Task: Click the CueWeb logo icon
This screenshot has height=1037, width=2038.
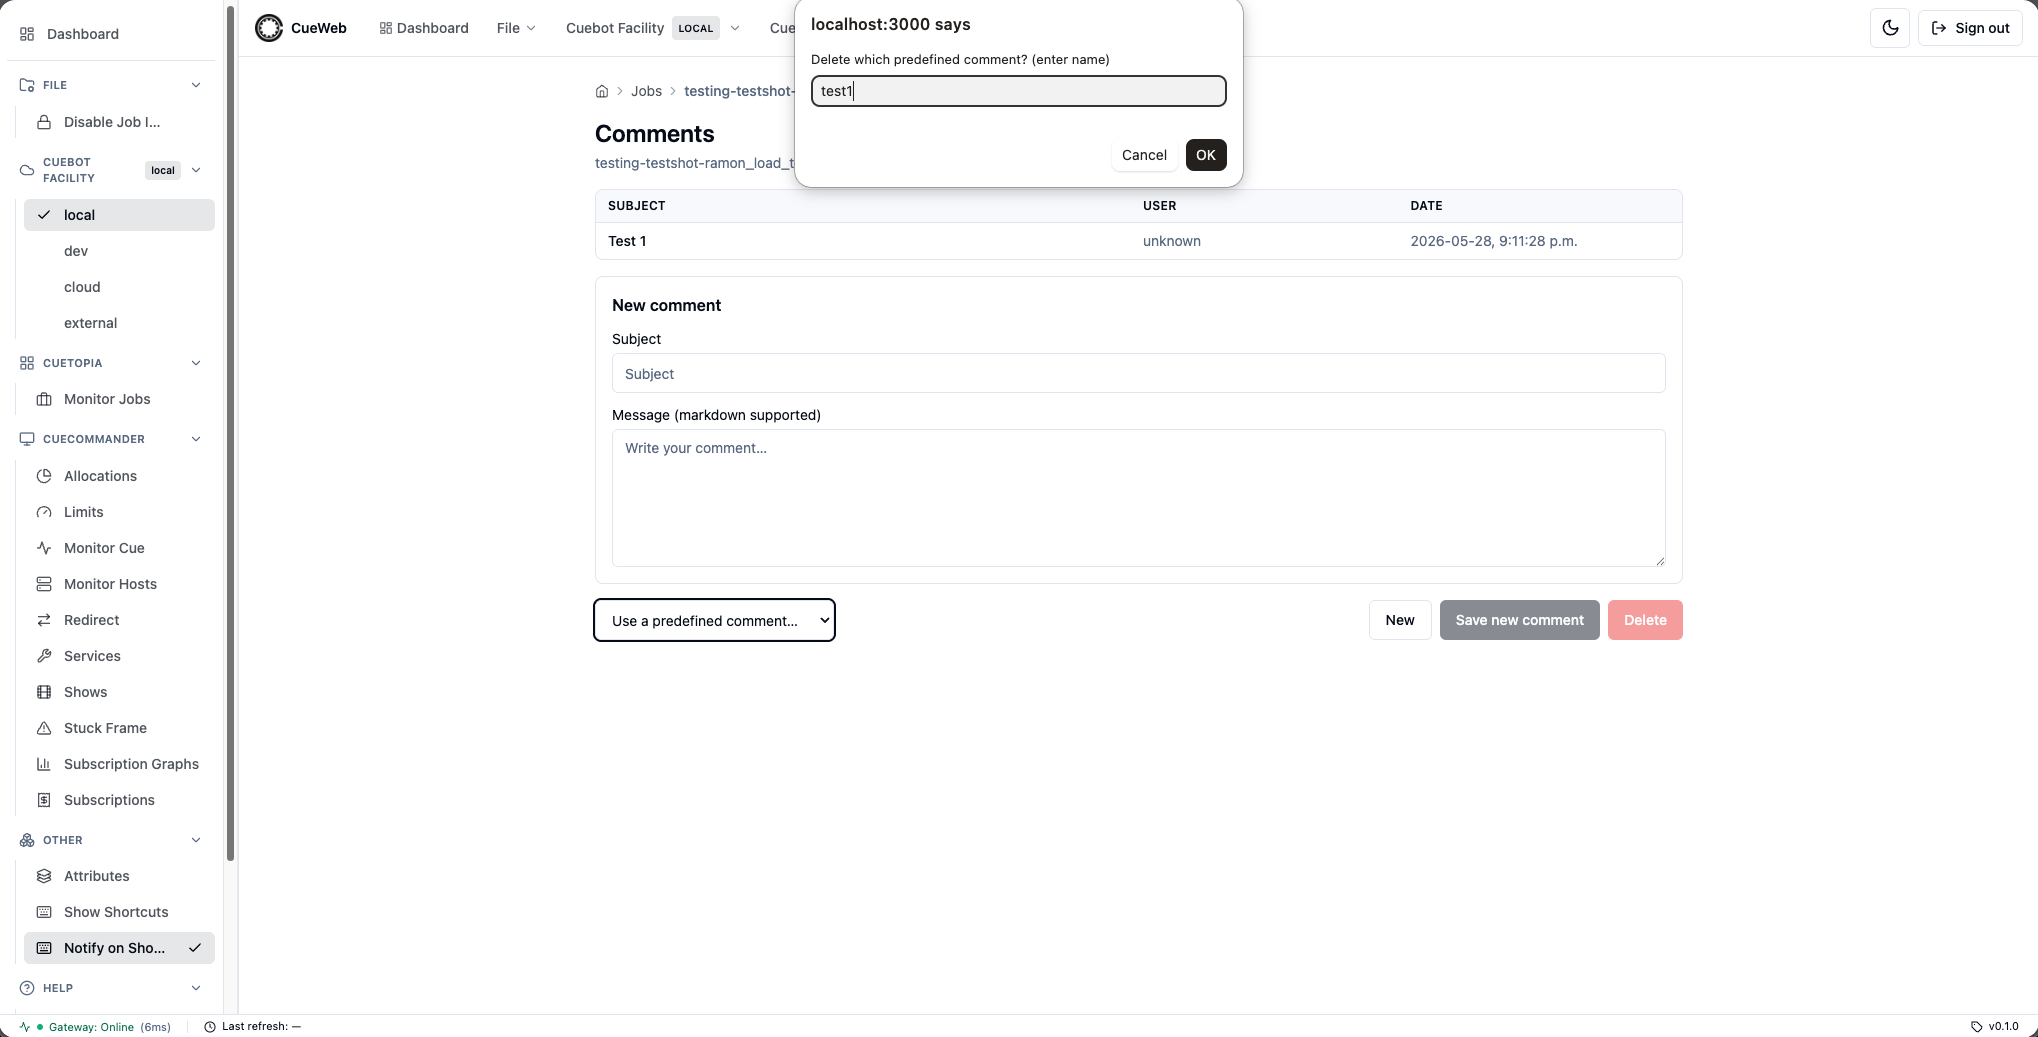Action: 268,28
